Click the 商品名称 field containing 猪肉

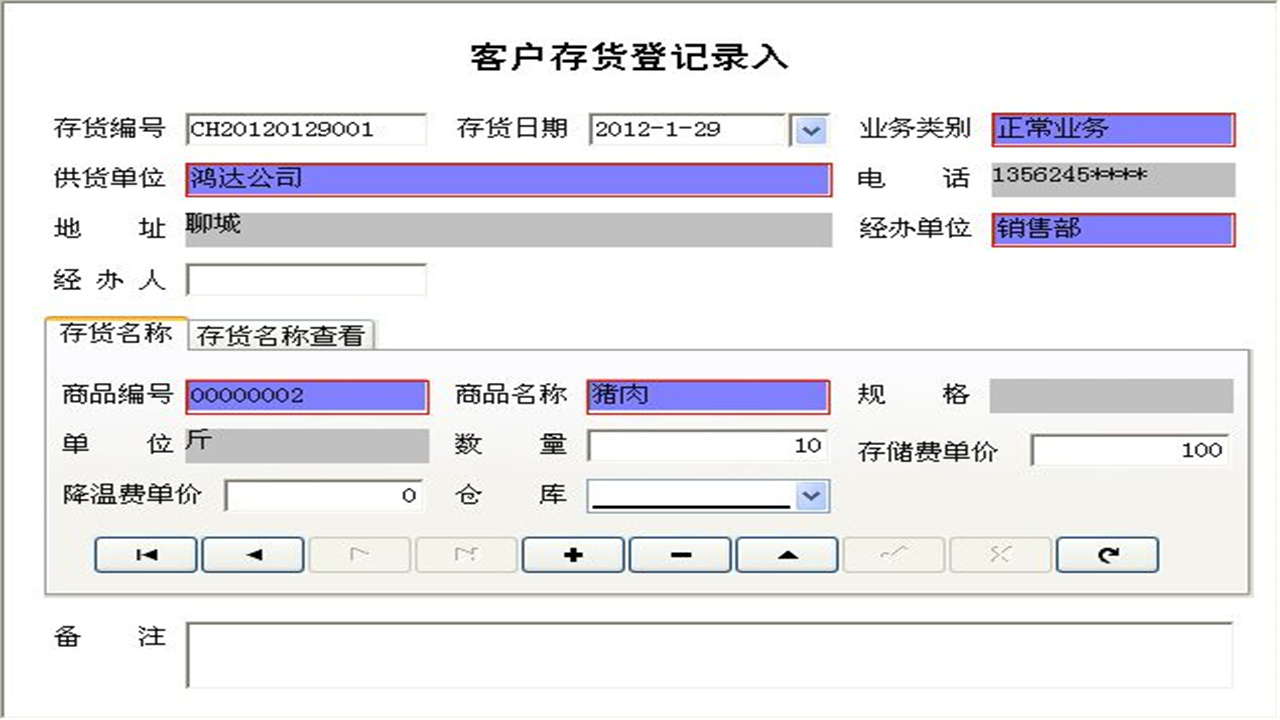pyautogui.click(x=707, y=395)
